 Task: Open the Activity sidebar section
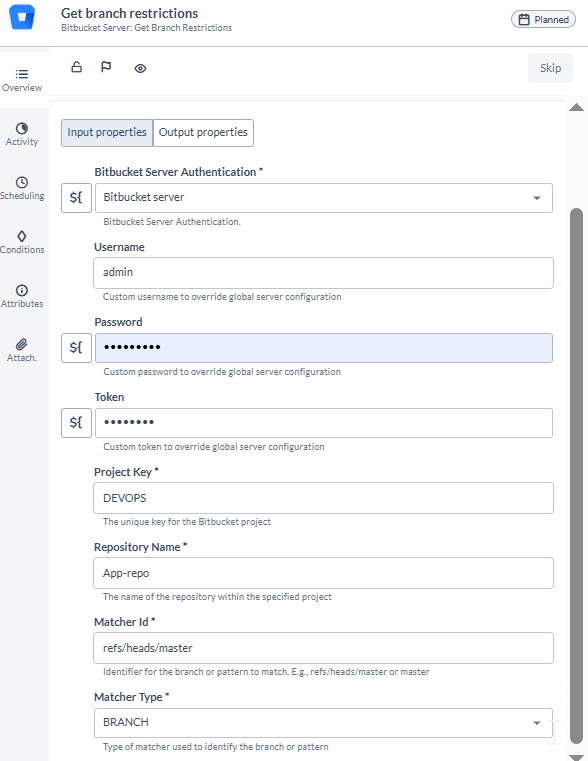pos(22,134)
